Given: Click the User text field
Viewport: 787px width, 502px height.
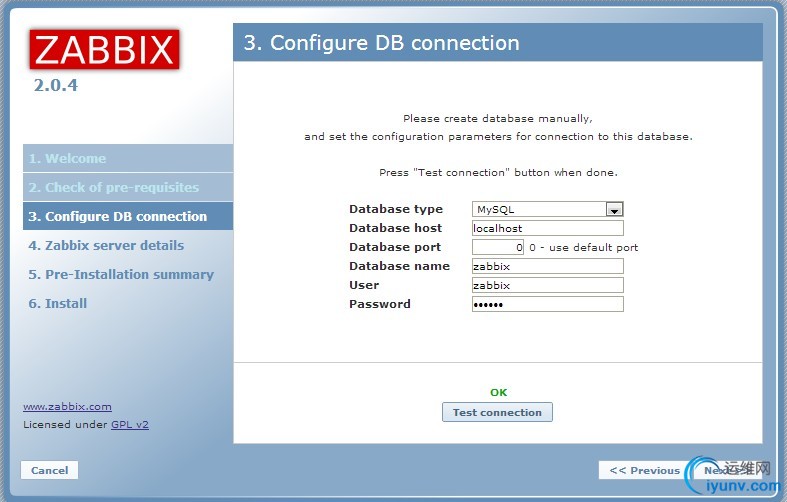Looking at the screenshot, I should (548, 285).
